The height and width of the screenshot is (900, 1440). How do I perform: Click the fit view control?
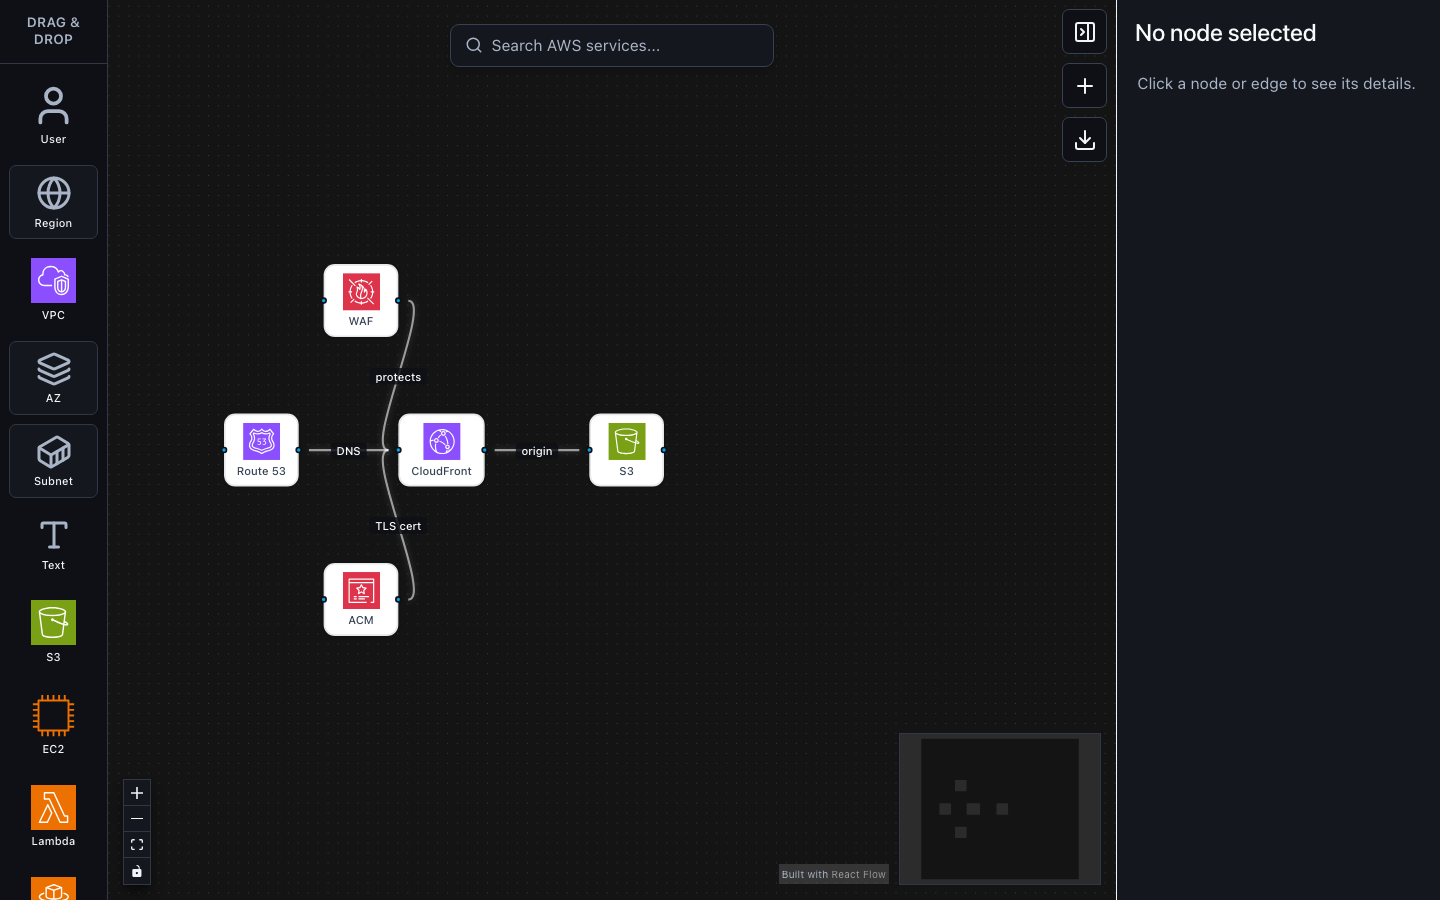coord(137,845)
